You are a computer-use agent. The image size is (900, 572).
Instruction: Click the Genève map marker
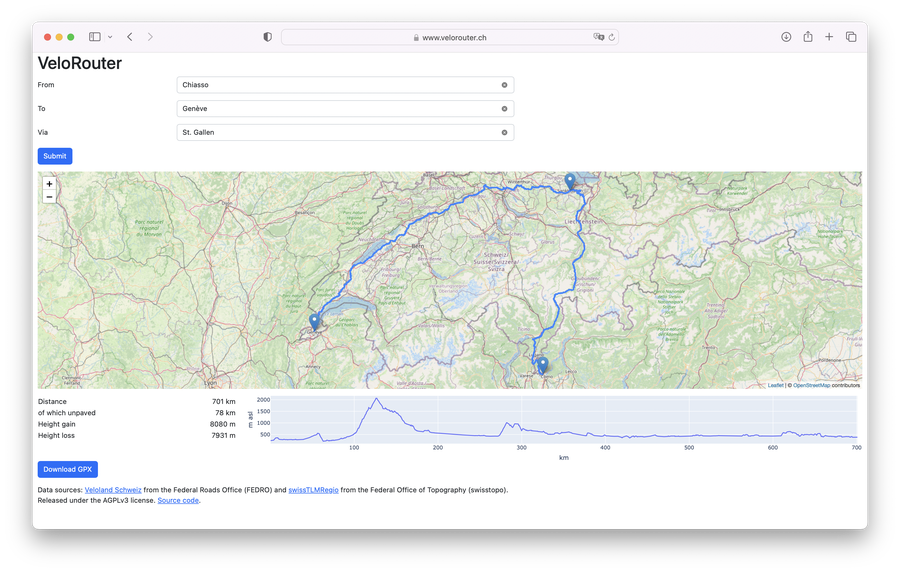(315, 321)
